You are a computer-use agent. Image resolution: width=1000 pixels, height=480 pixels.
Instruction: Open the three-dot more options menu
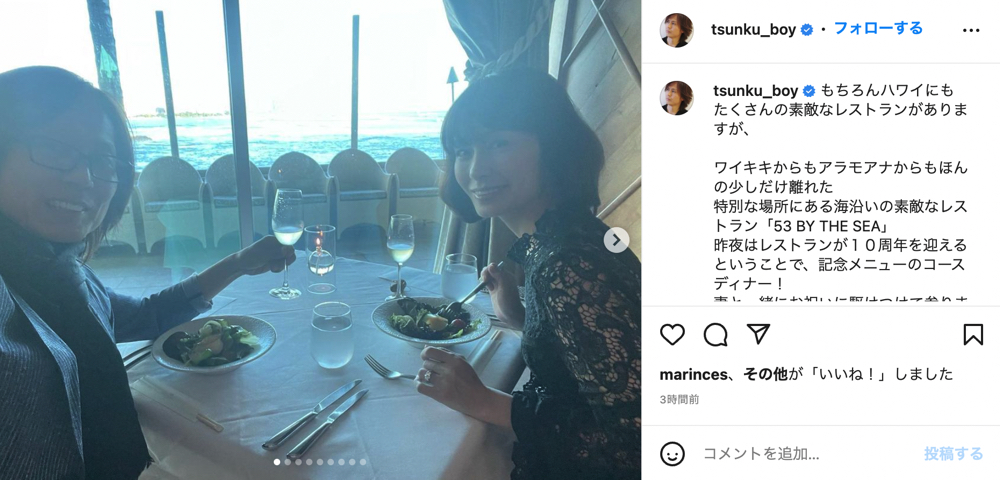(971, 31)
